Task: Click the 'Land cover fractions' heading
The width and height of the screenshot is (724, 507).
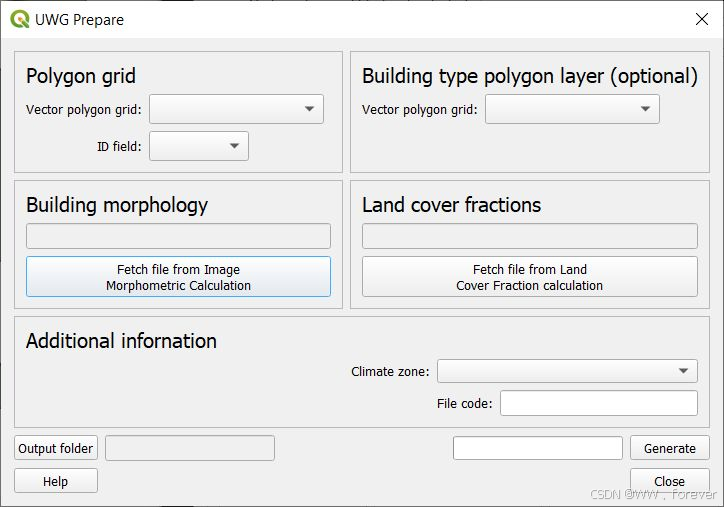Action: click(451, 205)
